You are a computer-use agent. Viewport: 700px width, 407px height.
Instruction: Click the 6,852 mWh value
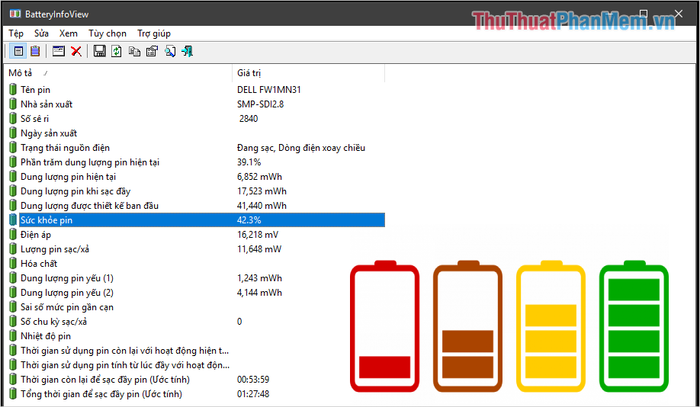pos(259,176)
